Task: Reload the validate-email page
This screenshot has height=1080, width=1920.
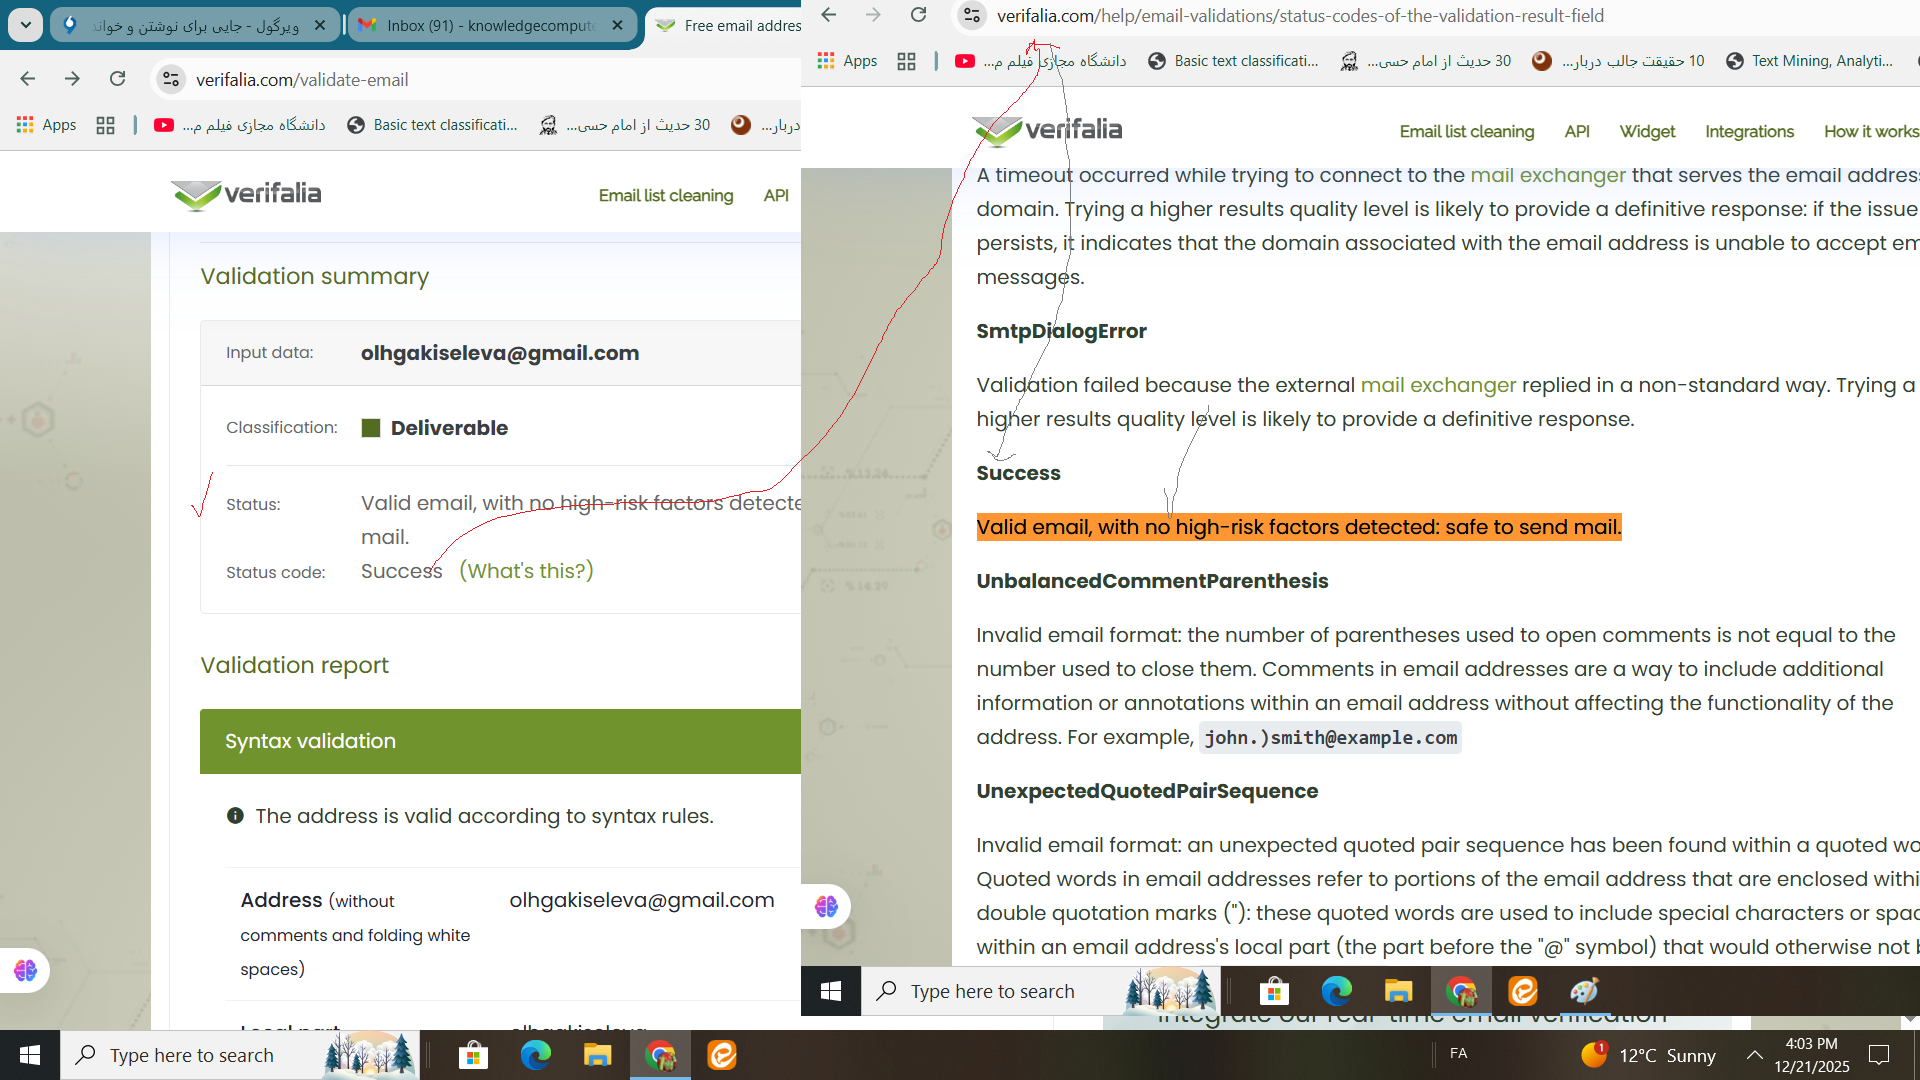Action: pos(118,79)
